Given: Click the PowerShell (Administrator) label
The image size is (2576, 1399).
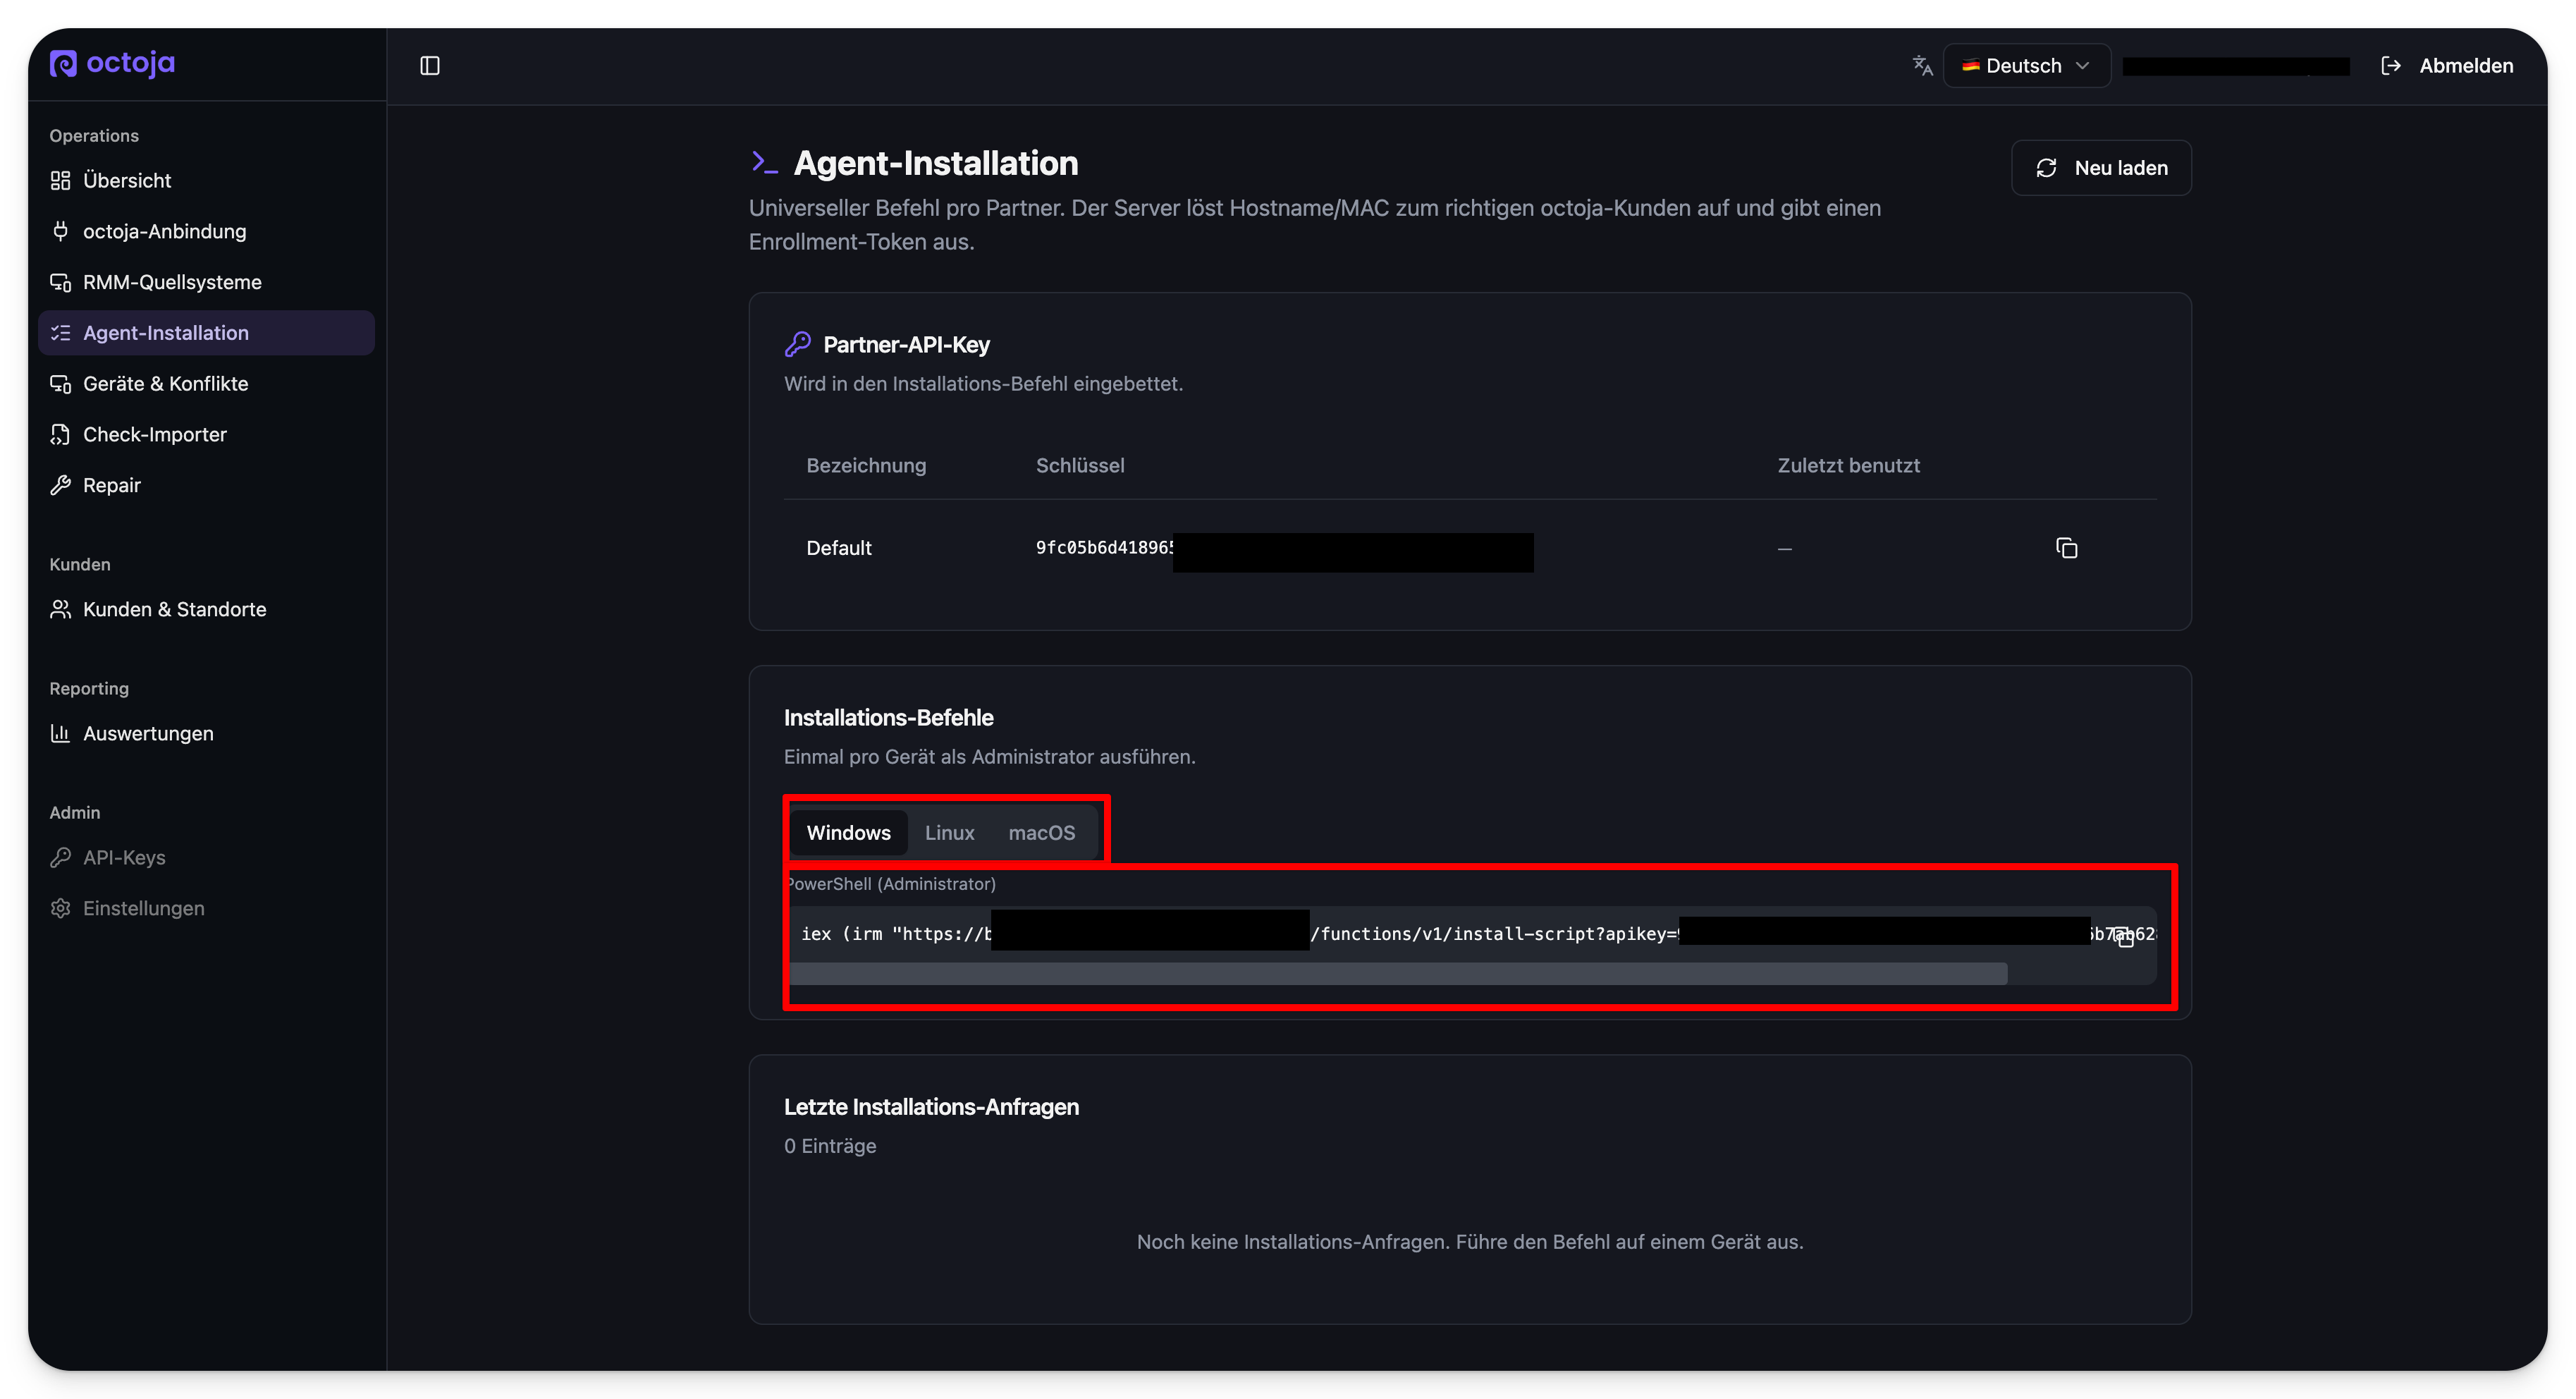Looking at the screenshot, I should [892, 884].
